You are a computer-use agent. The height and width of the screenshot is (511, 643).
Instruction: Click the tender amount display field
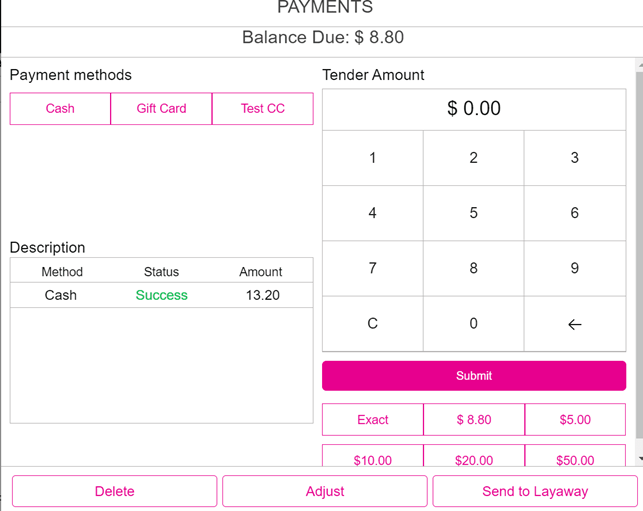point(473,108)
